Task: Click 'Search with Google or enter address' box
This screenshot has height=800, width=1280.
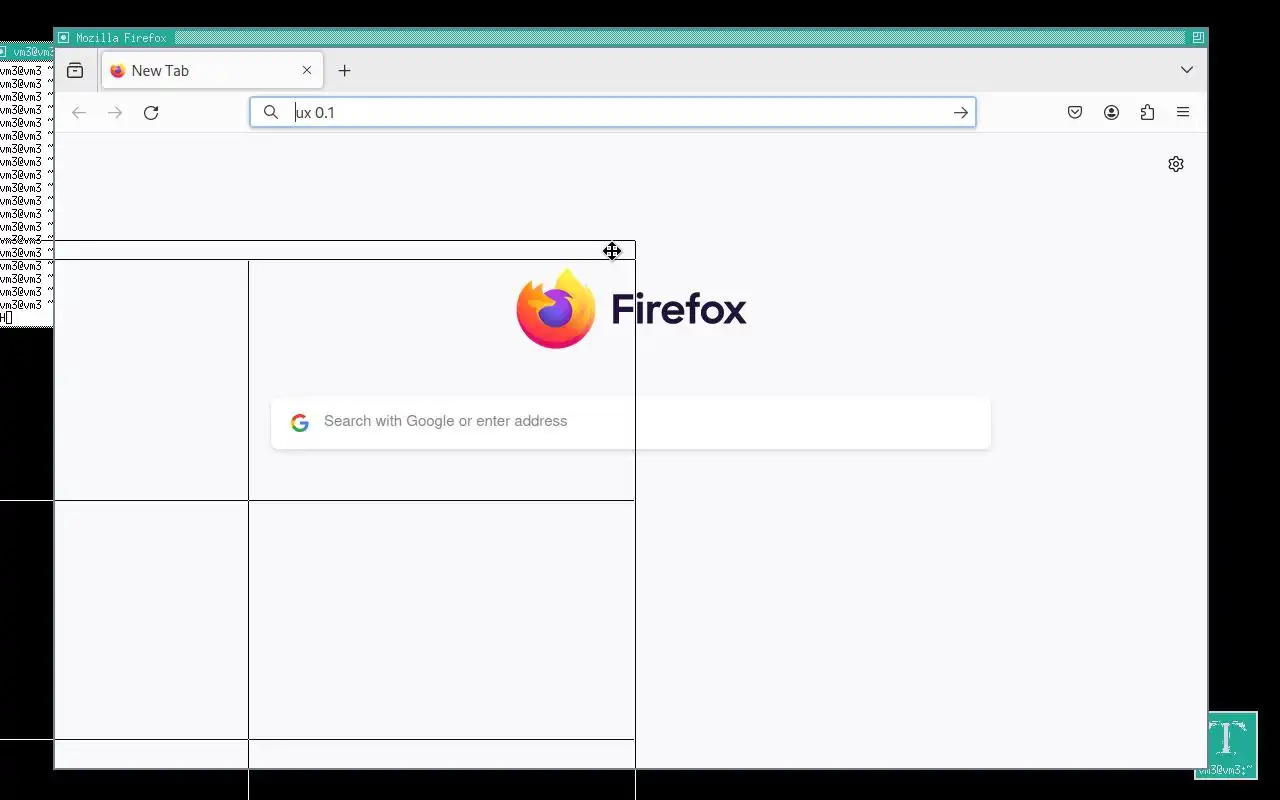Action: click(631, 422)
